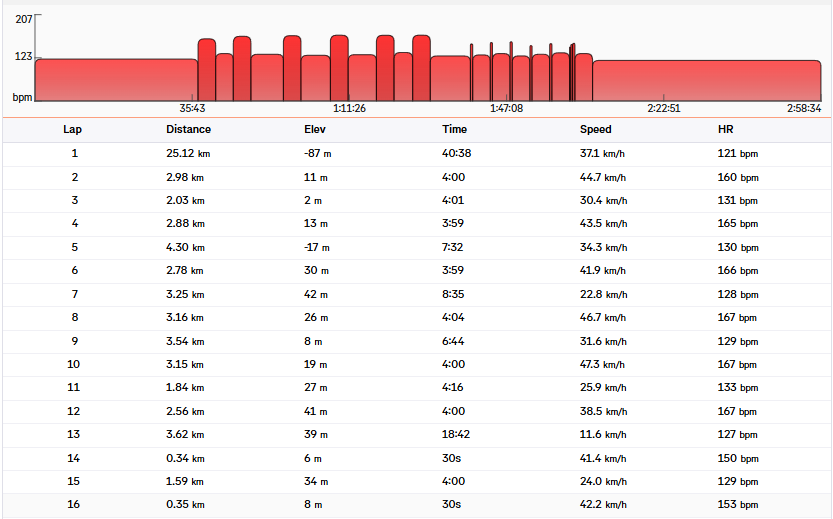Click the -17 m elevation cell
Viewport: 833px width, 519px height.
coord(317,248)
